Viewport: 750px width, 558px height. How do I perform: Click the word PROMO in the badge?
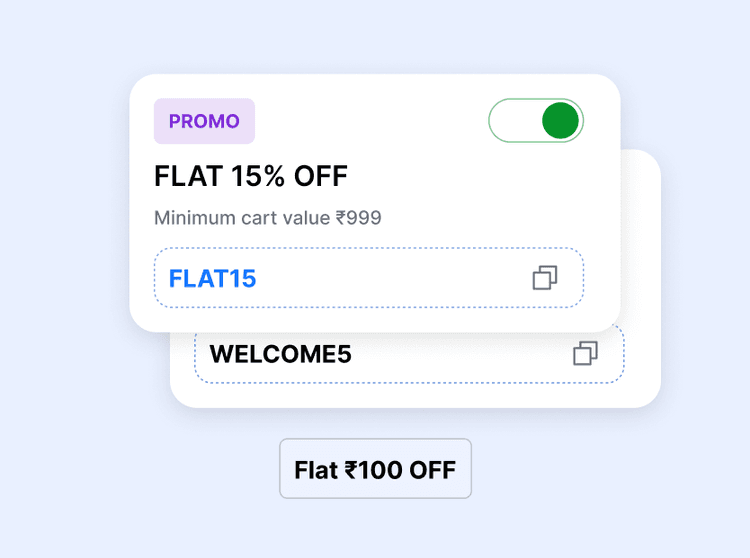(x=204, y=121)
